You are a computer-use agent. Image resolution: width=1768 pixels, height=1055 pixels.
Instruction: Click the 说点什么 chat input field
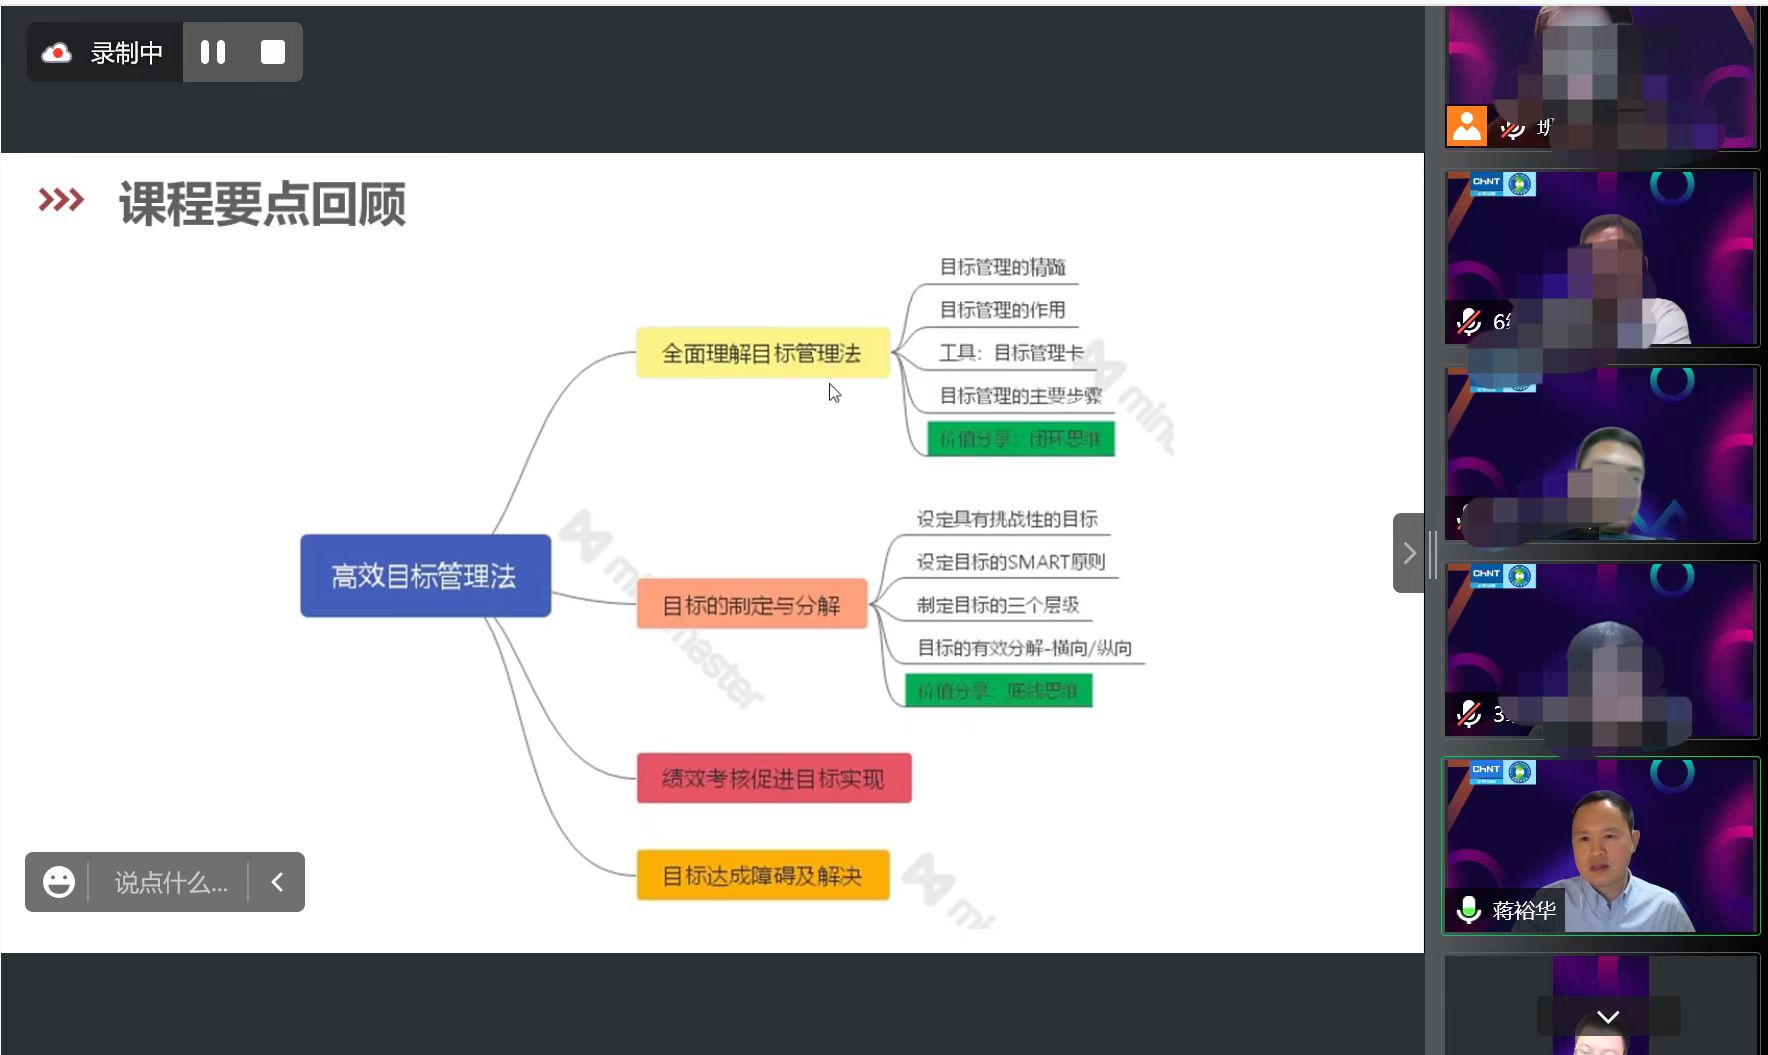pos(171,882)
